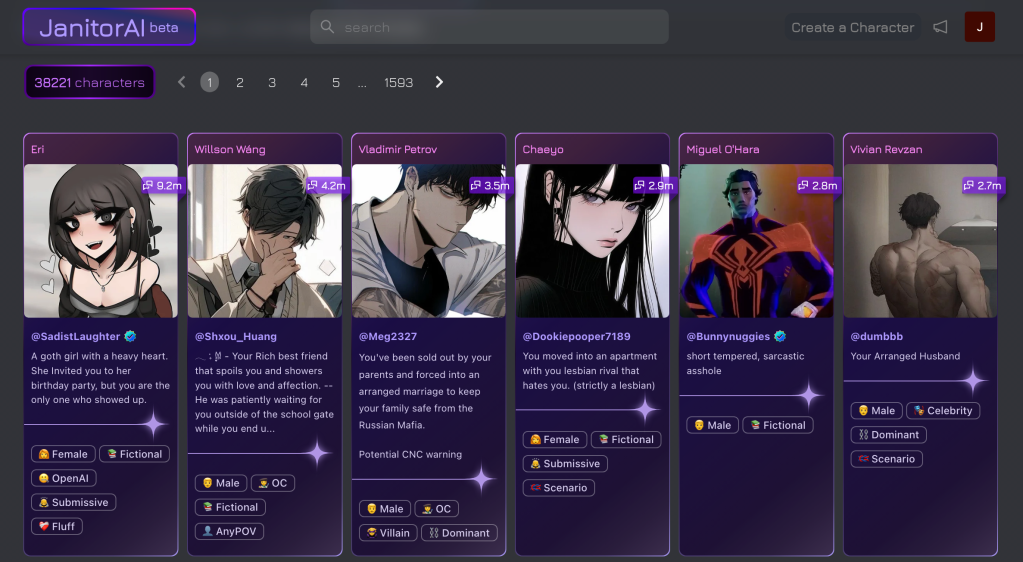The height and width of the screenshot is (562, 1023).
Task: Select Fictional tag on Miguel O'Hara card
Action: click(x=778, y=425)
